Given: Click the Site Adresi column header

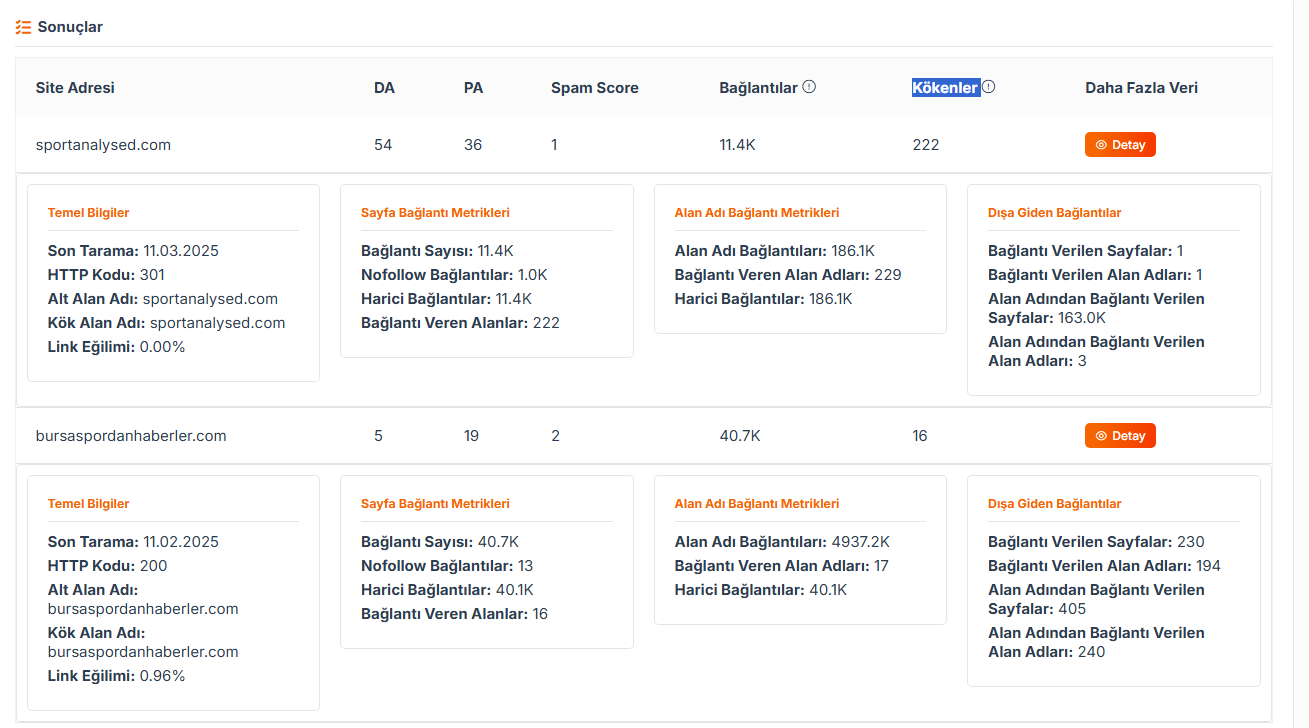Looking at the screenshot, I should (75, 88).
